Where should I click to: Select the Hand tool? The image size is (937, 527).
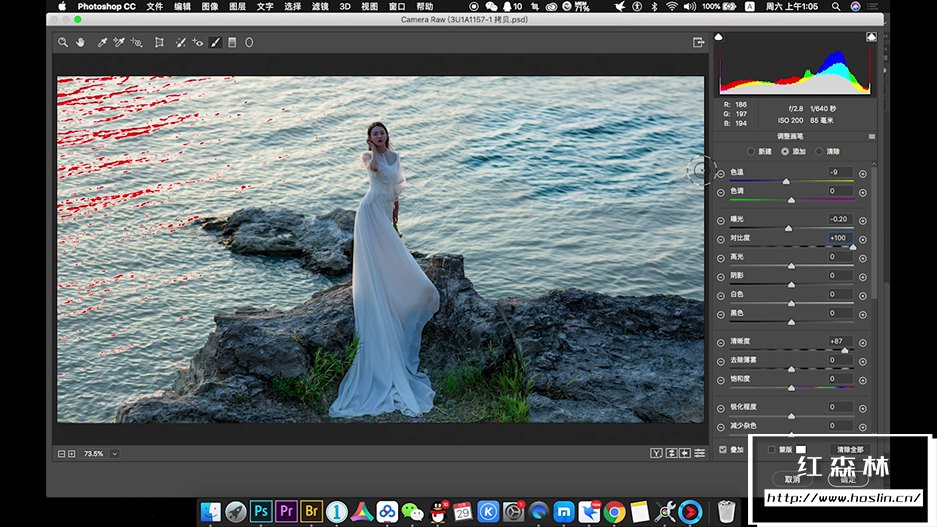[80, 43]
